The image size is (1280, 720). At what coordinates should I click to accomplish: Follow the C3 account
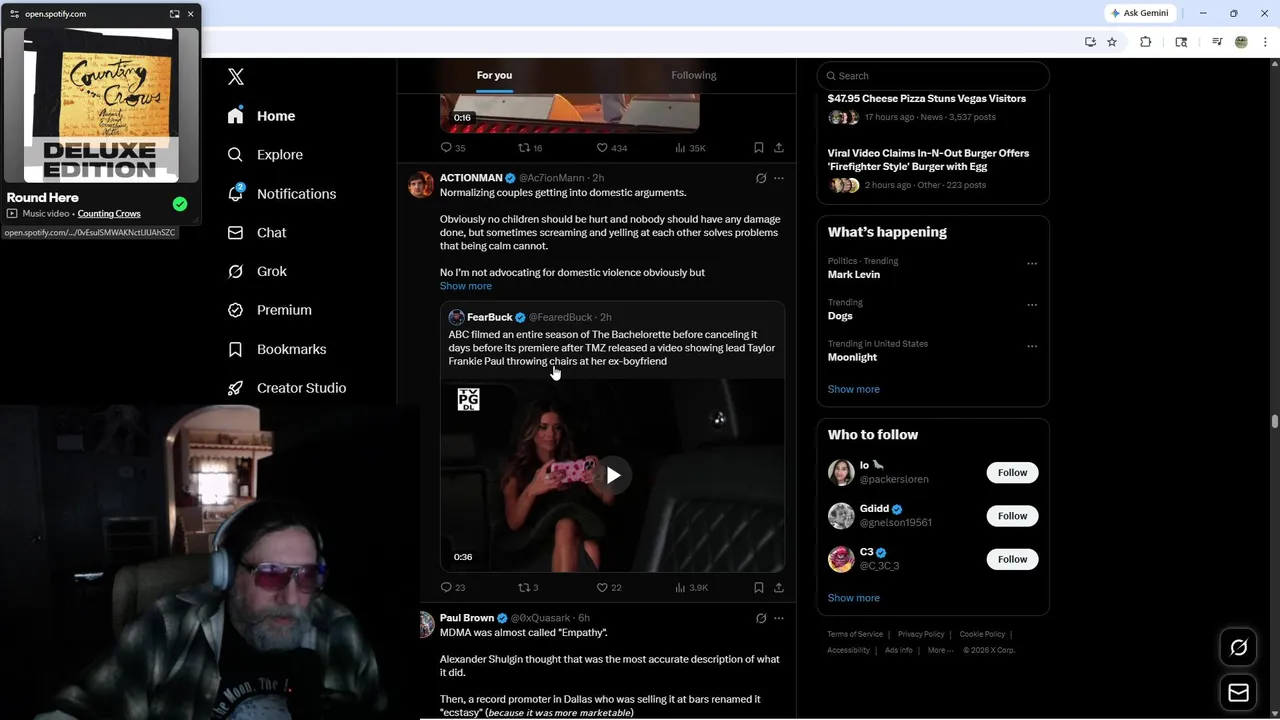1012,559
